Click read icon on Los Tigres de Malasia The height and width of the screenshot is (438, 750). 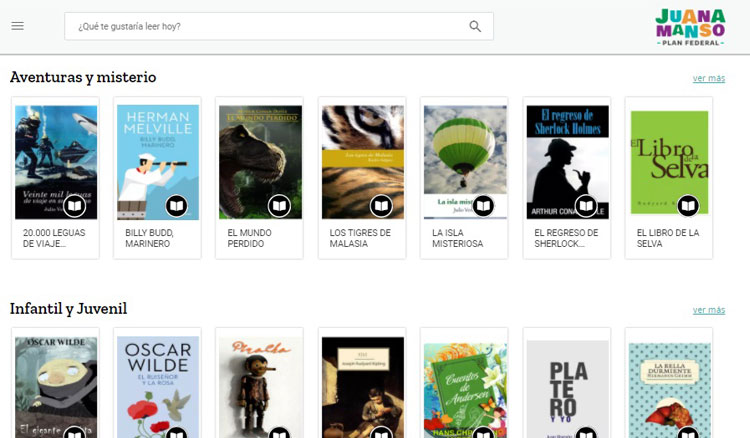pos(381,206)
